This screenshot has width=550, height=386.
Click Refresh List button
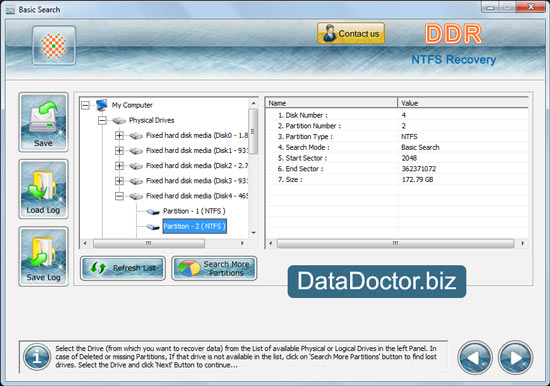click(x=123, y=268)
